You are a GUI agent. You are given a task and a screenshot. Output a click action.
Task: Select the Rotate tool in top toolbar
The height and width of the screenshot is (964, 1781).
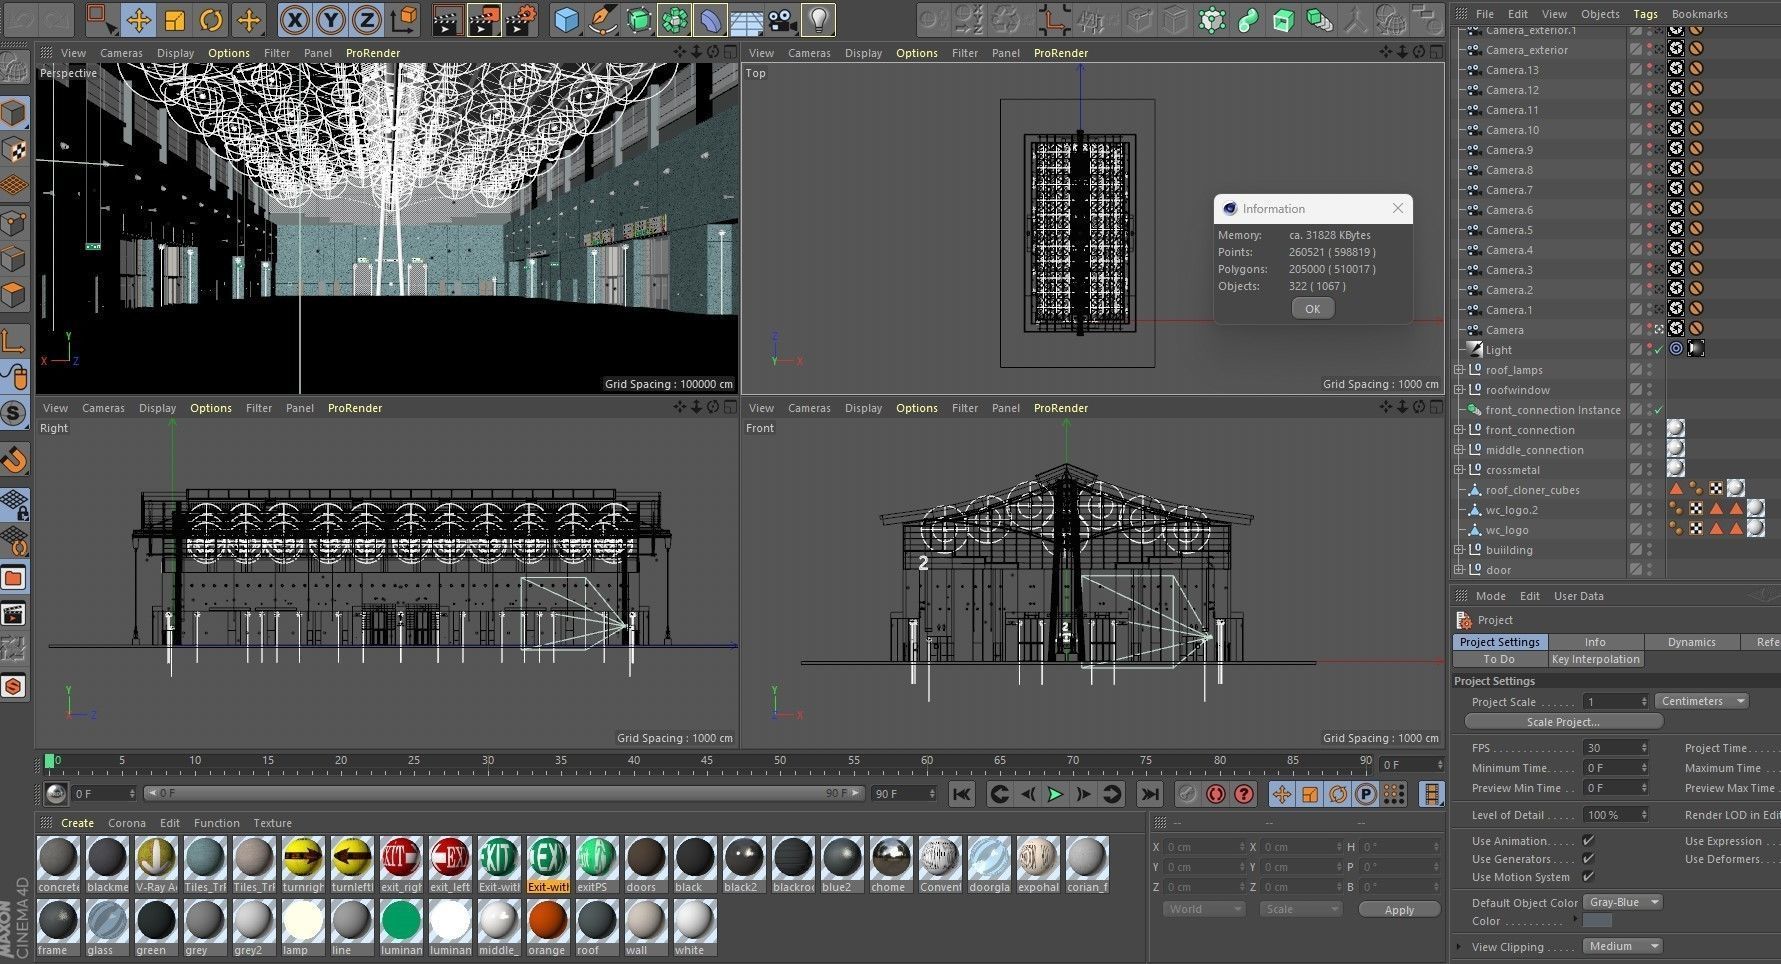[x=210, y=19]
